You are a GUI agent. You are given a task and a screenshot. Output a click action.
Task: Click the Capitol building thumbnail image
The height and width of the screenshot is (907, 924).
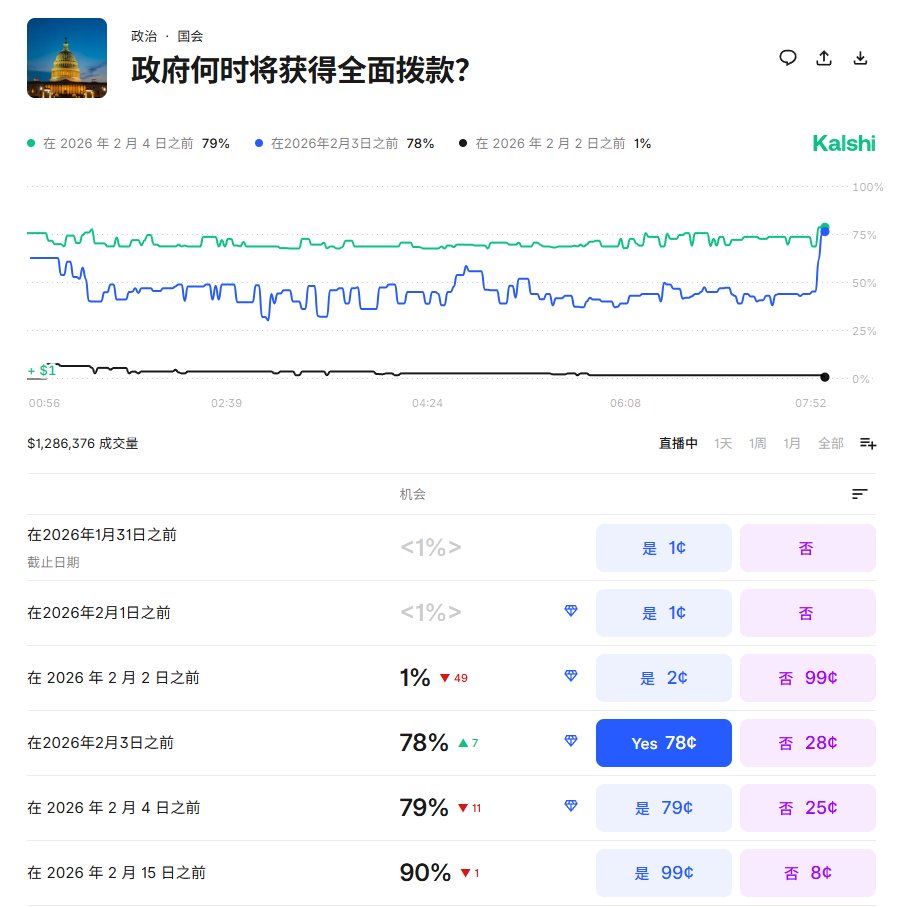click(x=67, y=58)
